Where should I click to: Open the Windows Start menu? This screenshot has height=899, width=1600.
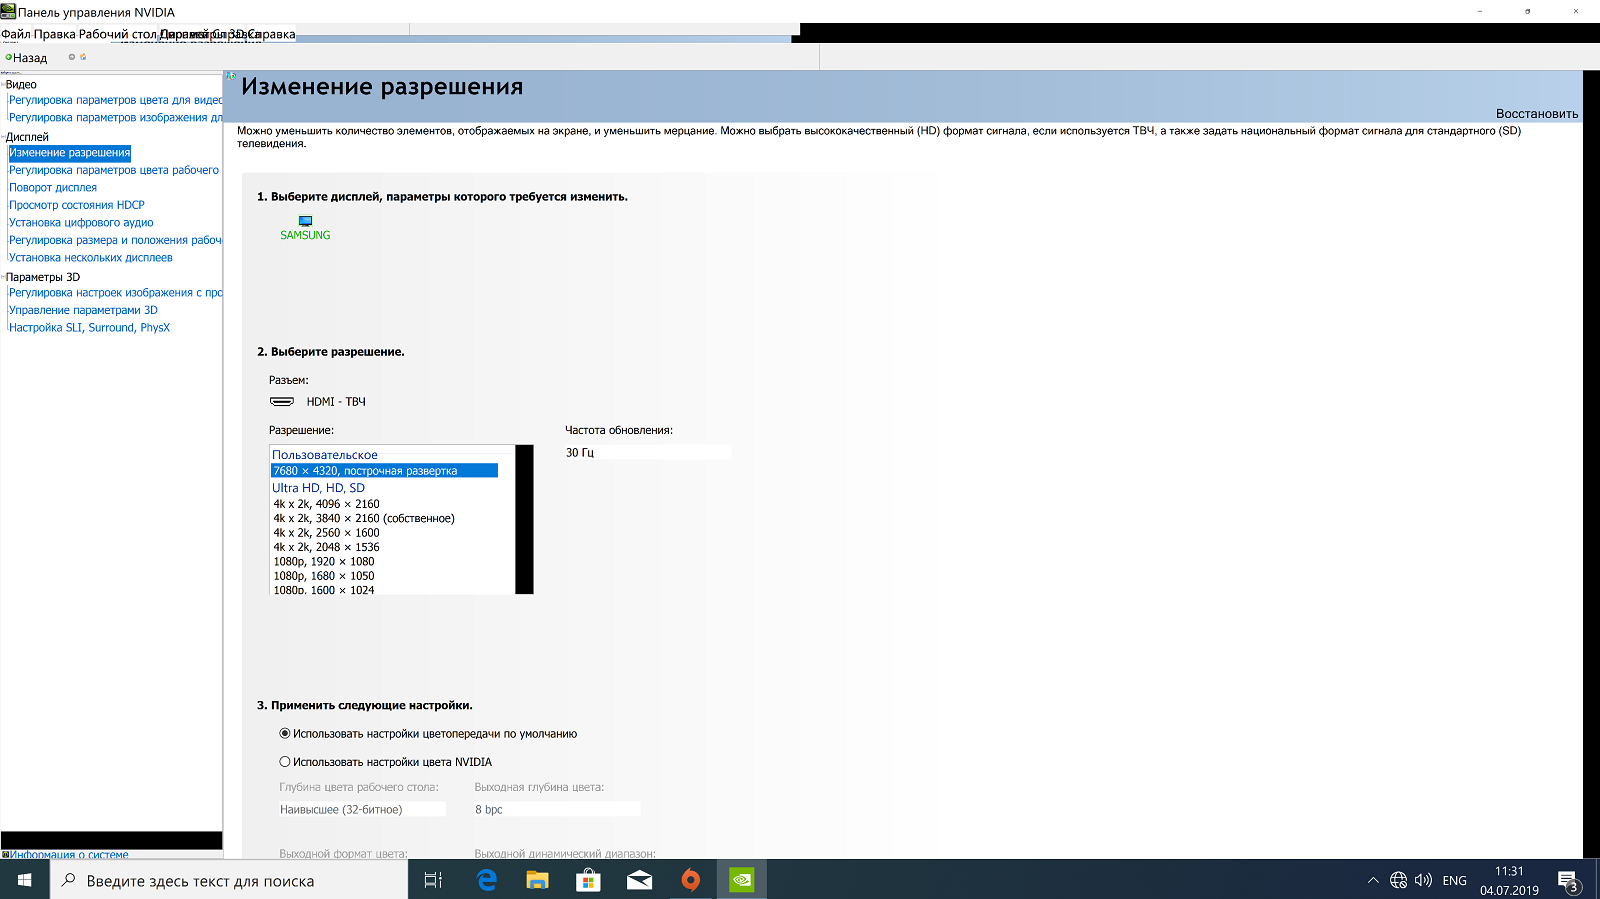click(x=25, y=880)
